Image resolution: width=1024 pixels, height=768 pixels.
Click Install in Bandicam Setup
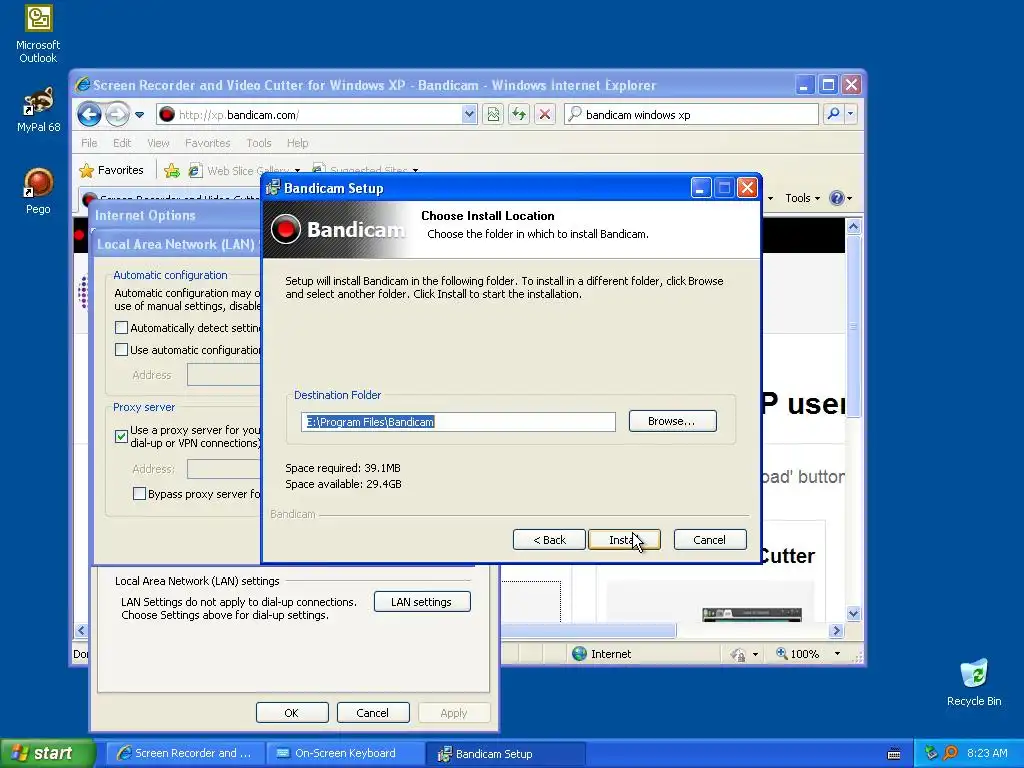click(624, 540)
